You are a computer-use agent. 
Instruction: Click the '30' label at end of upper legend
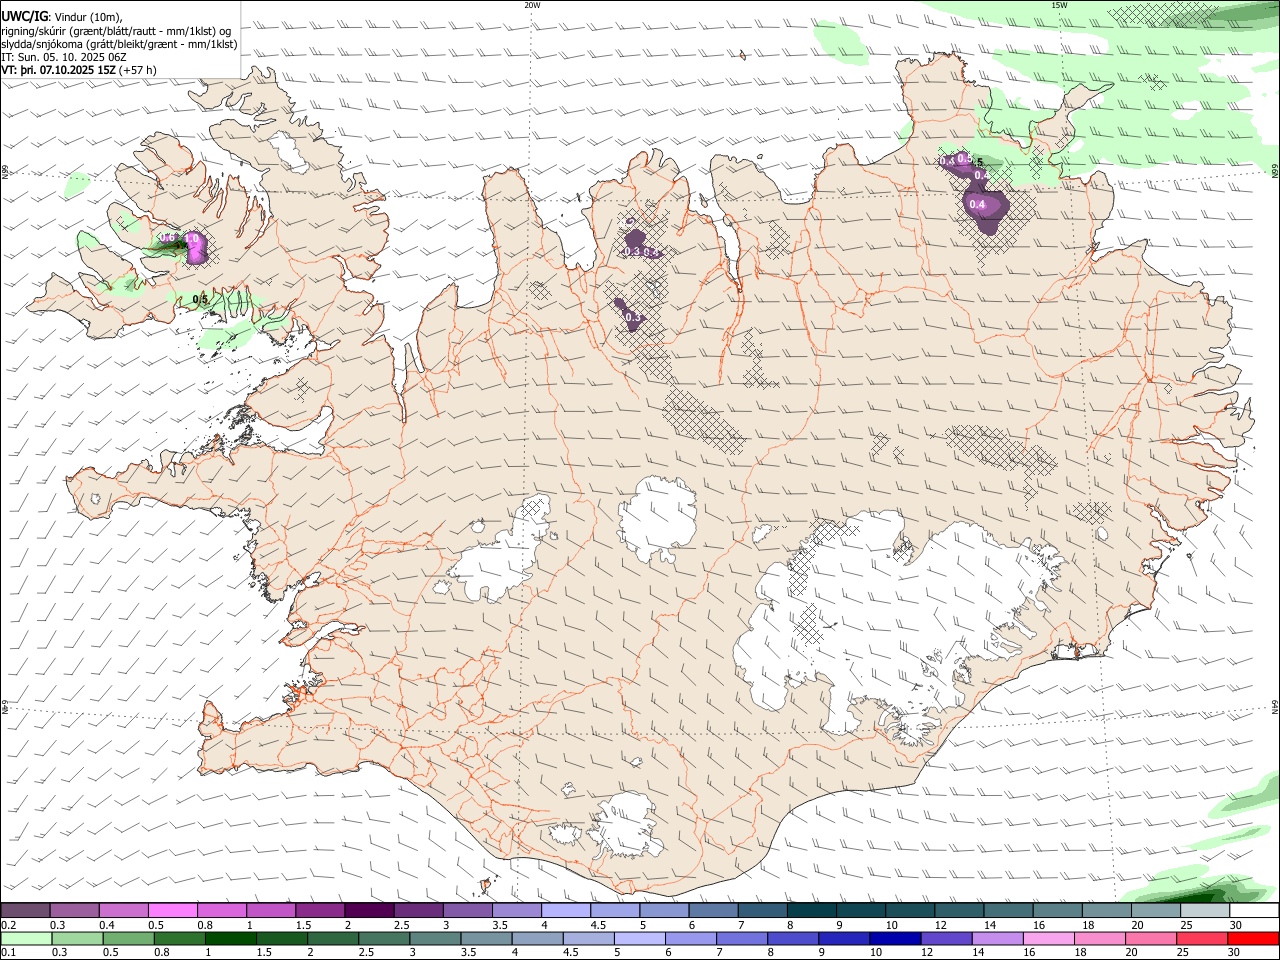(1235, 925)
